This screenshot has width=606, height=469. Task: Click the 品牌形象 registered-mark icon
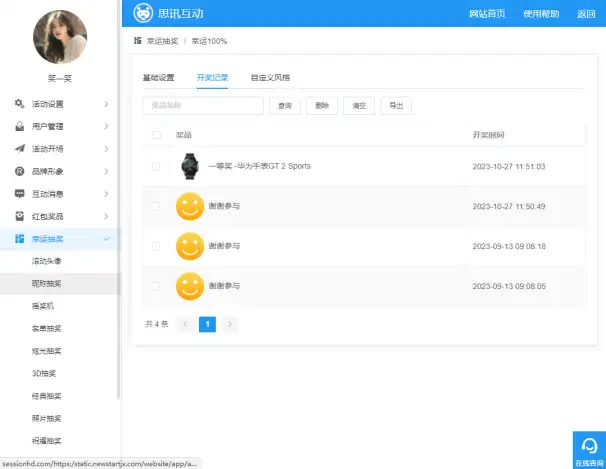19,171
